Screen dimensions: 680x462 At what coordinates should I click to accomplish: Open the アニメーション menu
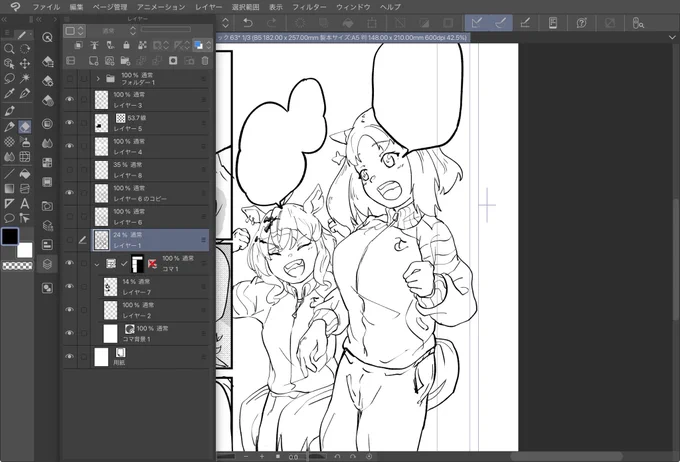tap(161, 7)
